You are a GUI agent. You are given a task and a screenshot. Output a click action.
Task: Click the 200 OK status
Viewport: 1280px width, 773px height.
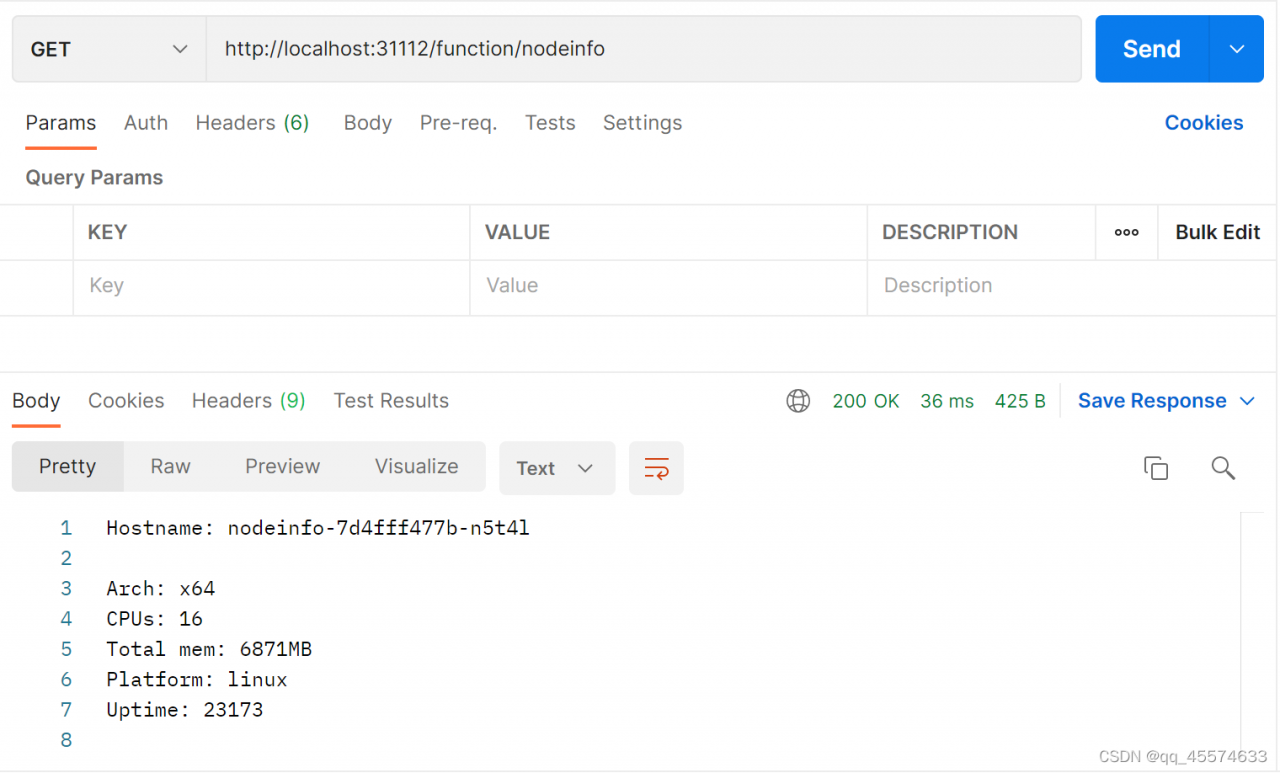click(866, 401)
